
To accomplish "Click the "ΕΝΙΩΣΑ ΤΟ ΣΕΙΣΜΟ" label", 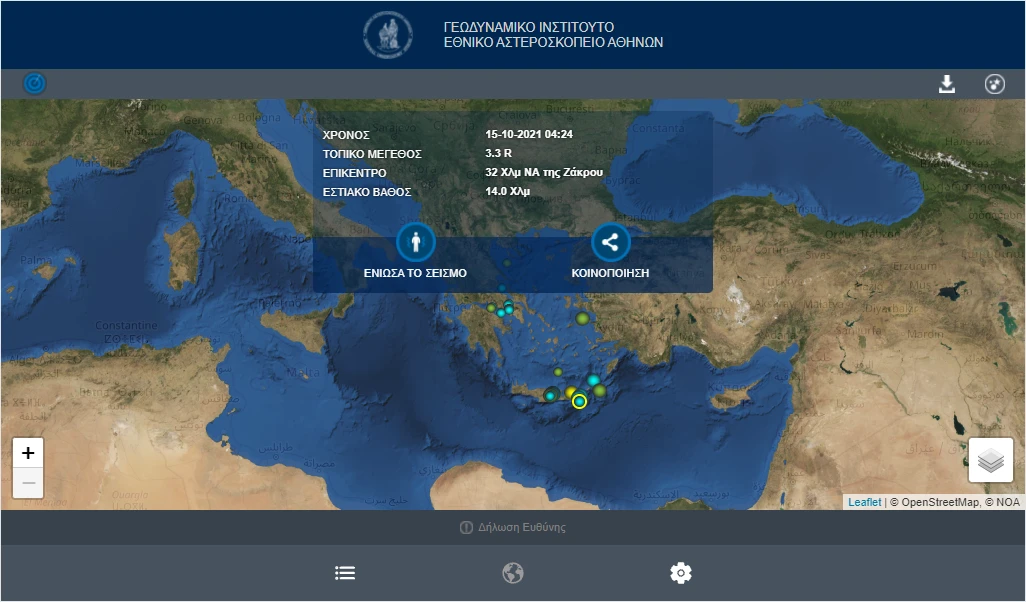I will click(416, 273).
